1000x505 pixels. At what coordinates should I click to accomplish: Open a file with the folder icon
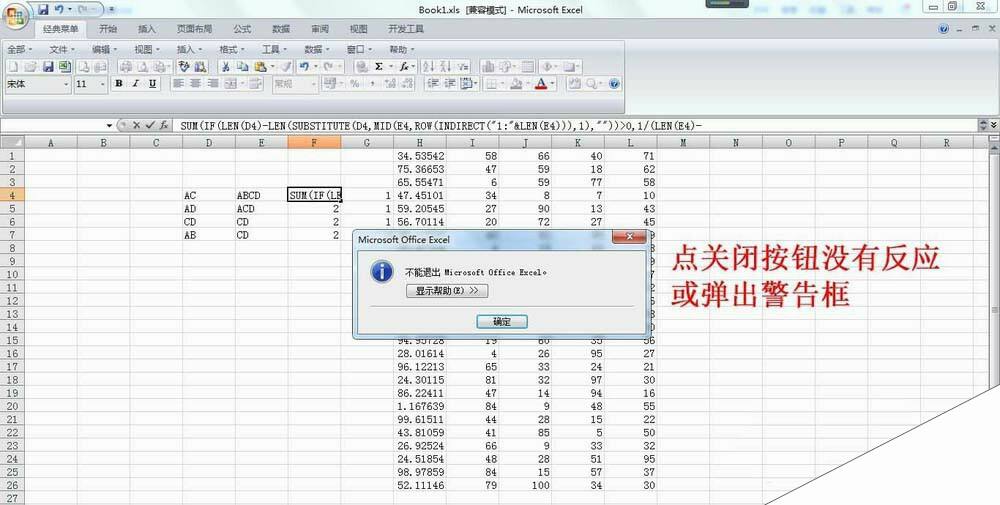pyautogui.click(x=30, y=66)
